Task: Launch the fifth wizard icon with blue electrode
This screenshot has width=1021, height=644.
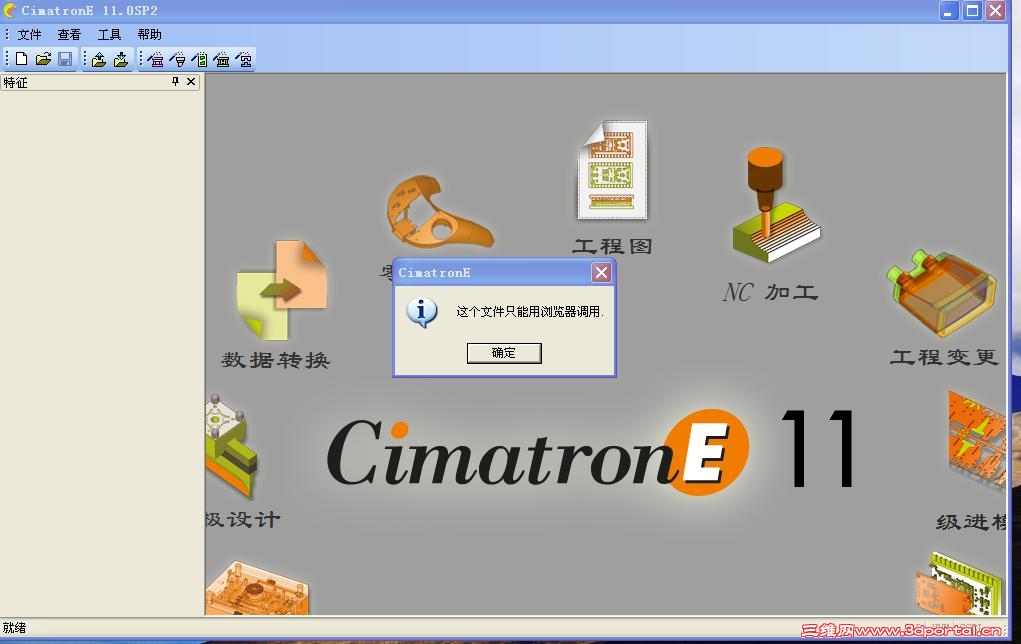Action: 244,60
